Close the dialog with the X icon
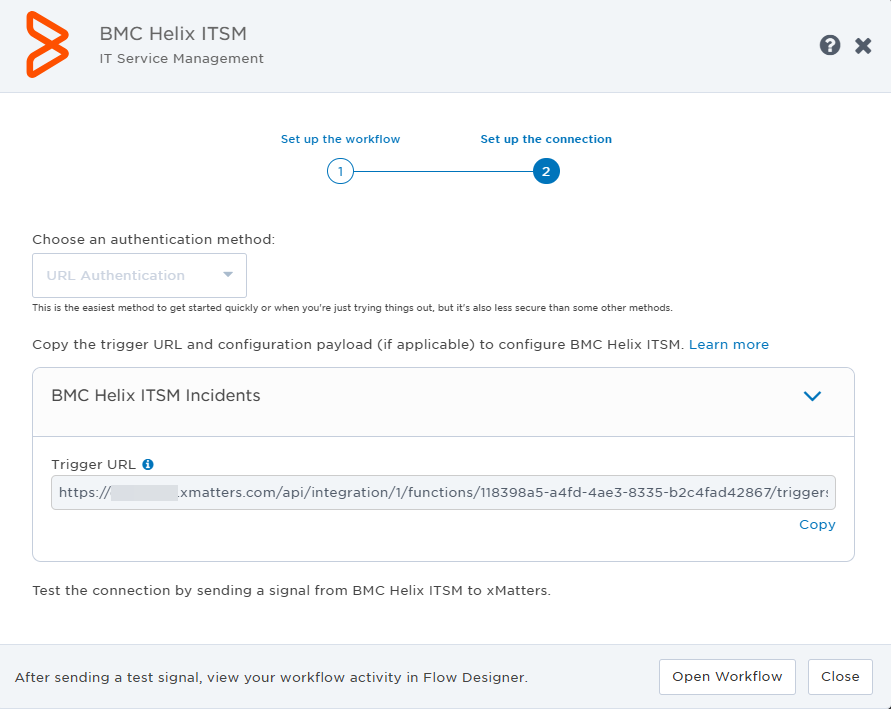The image size is (891, 709). tap(863, 45)
